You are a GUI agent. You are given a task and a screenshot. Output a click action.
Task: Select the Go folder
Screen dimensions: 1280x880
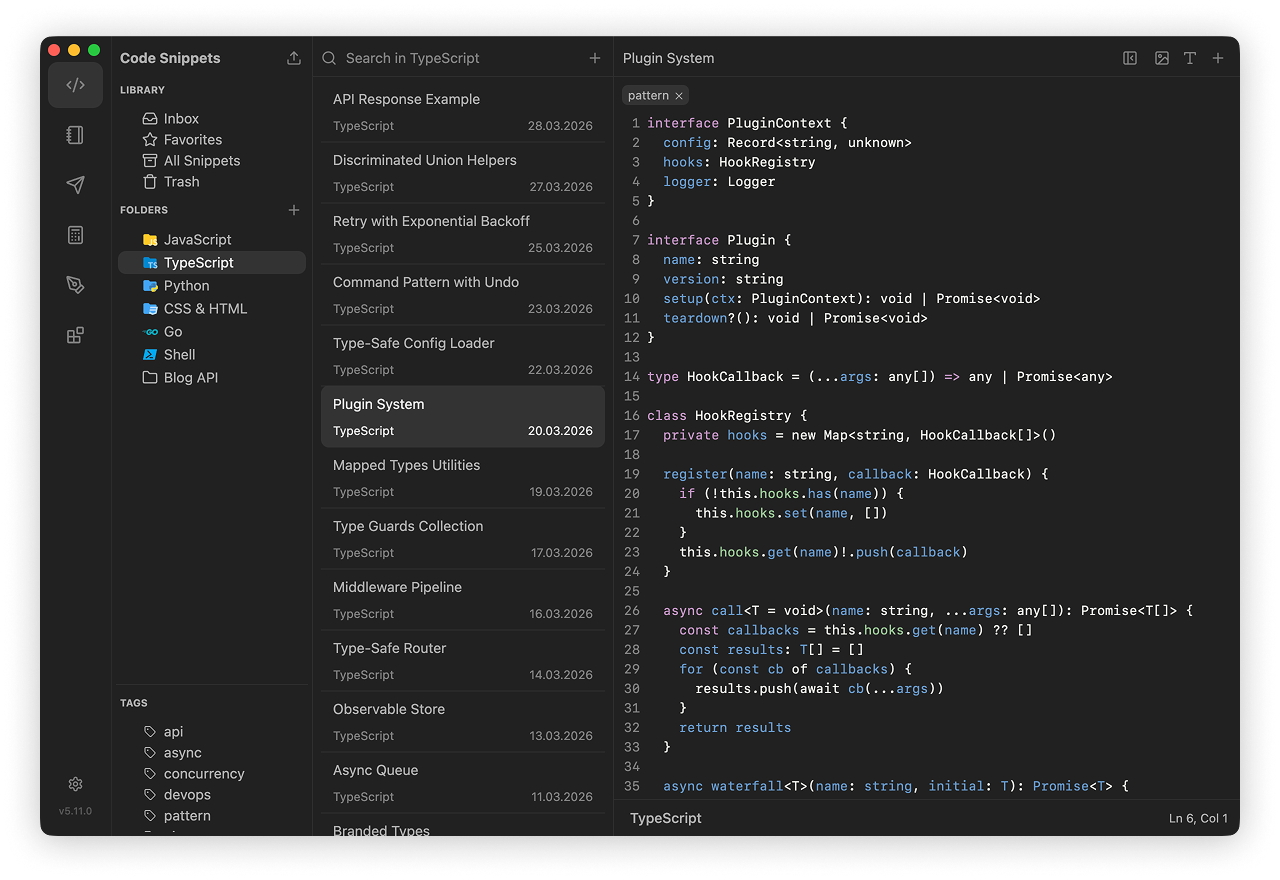click(x=212, y=332)
